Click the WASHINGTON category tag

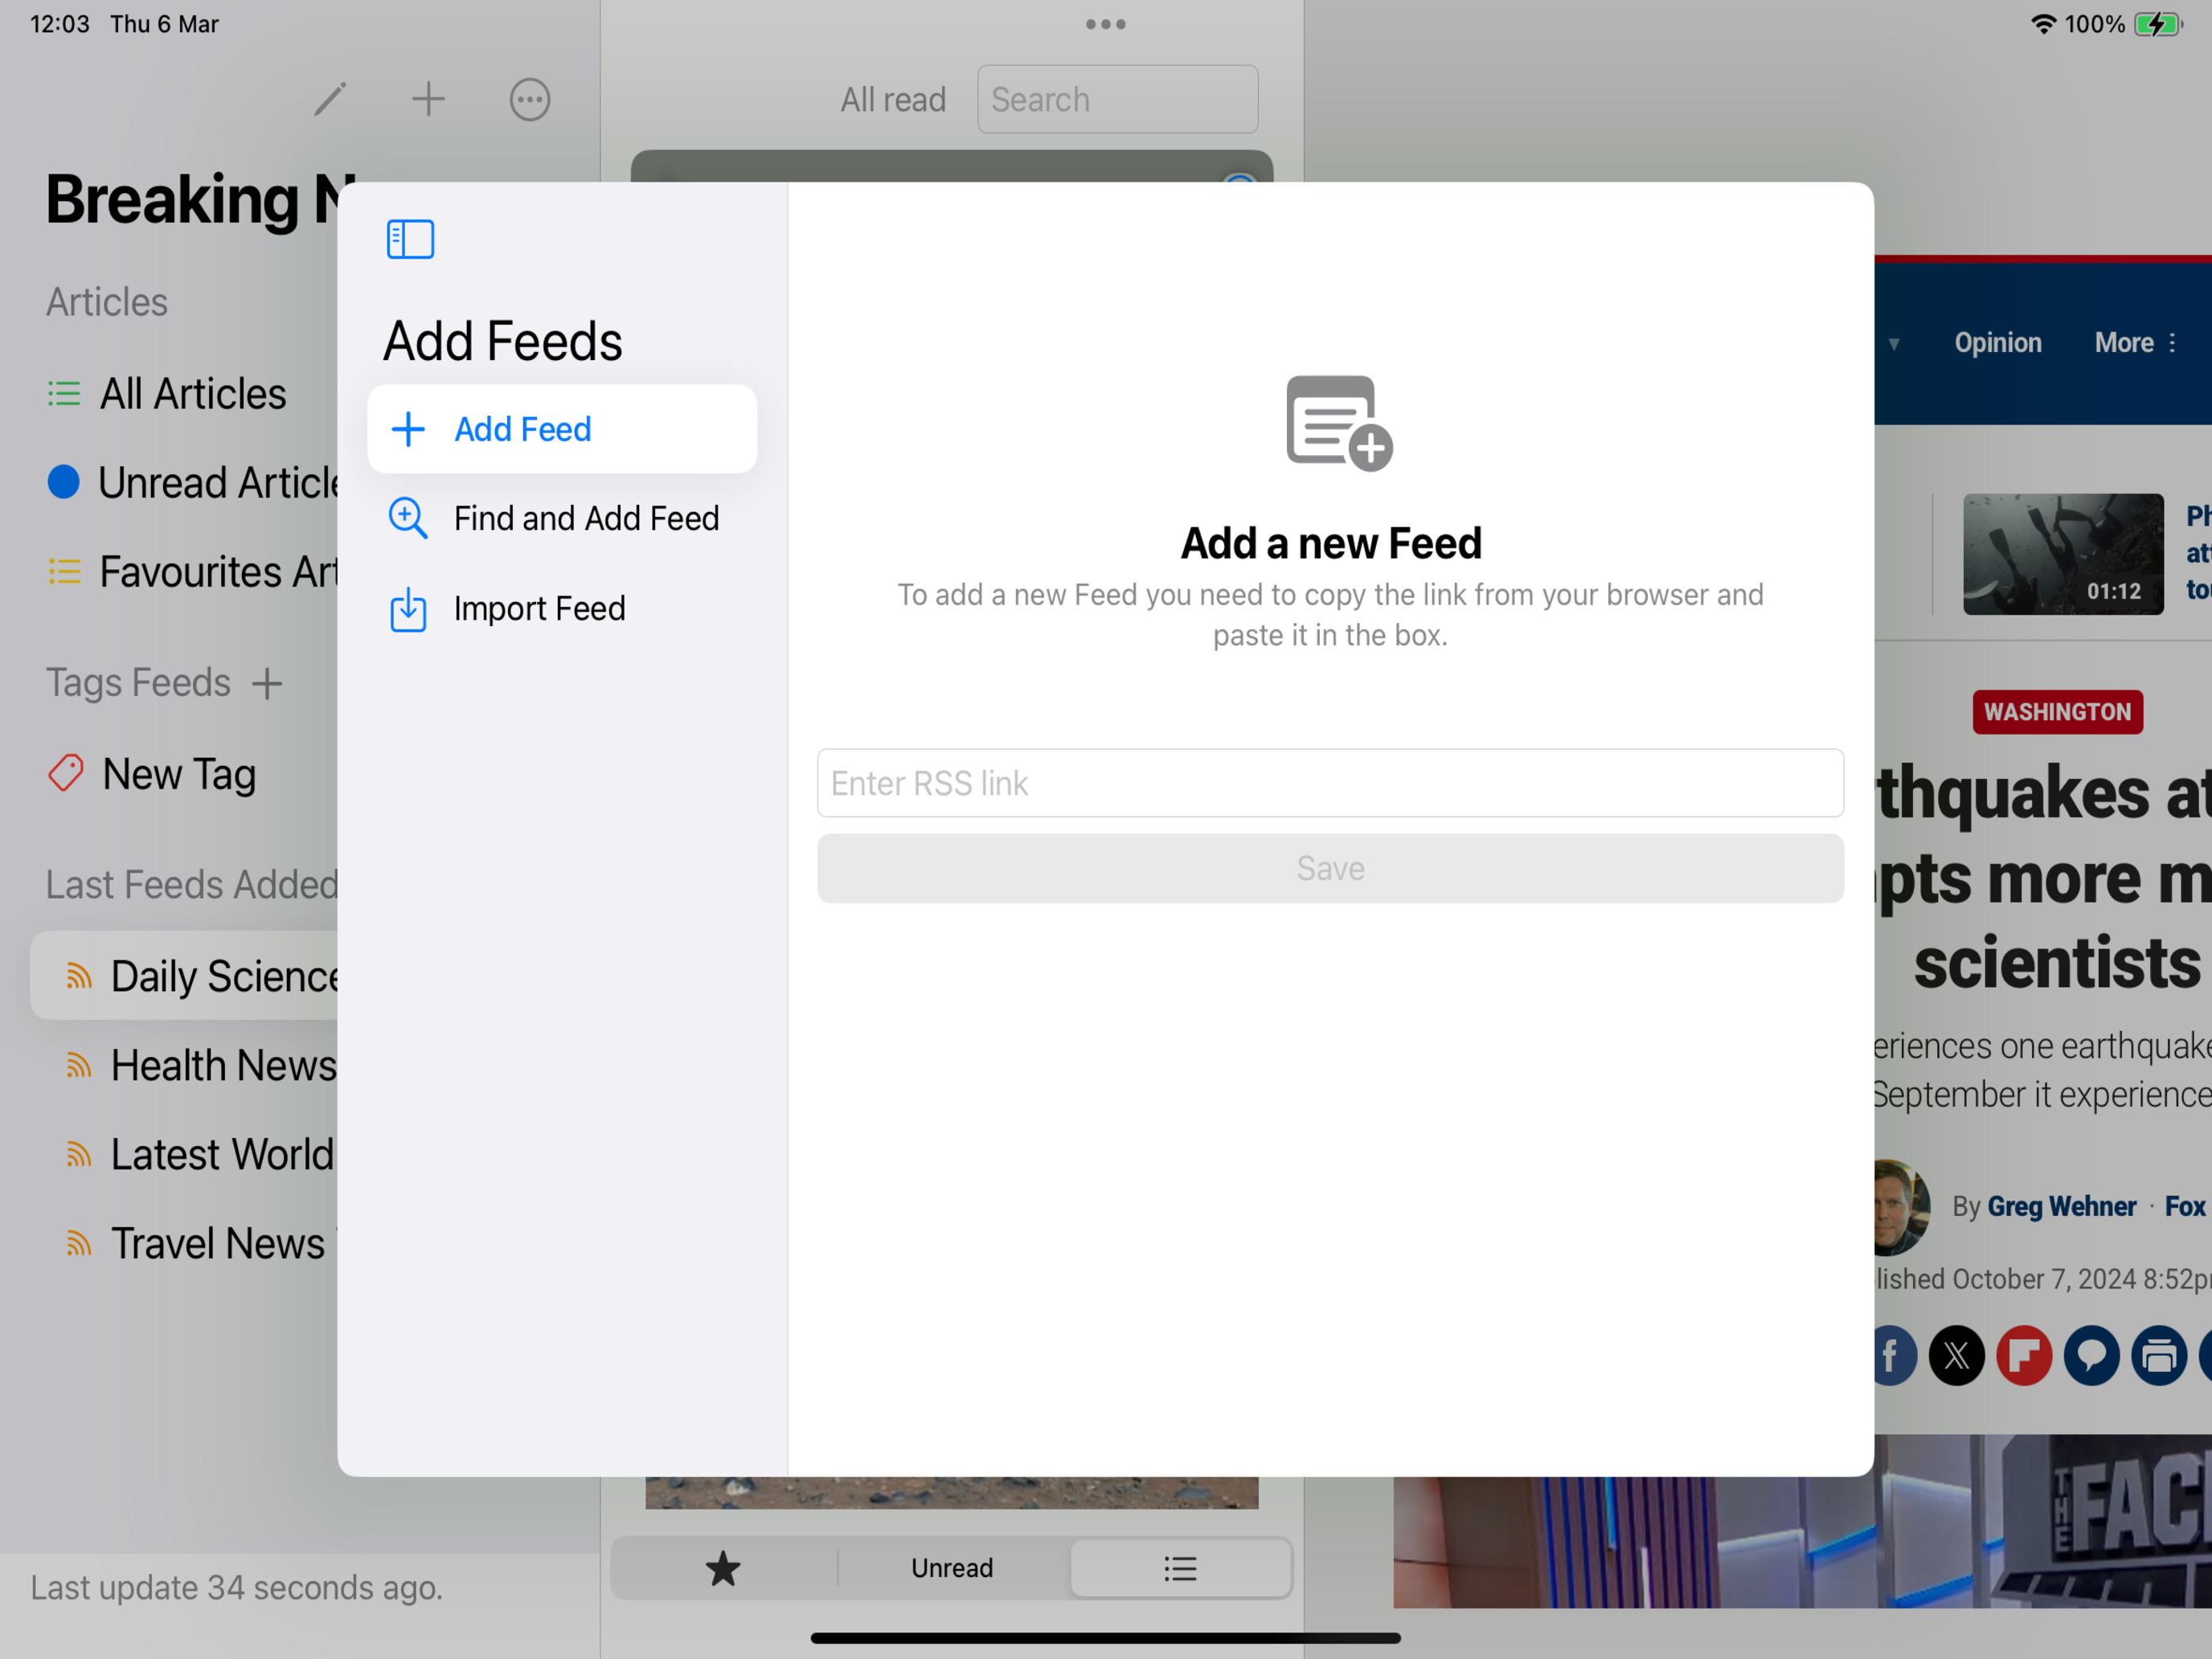(x=2058, y=712)
